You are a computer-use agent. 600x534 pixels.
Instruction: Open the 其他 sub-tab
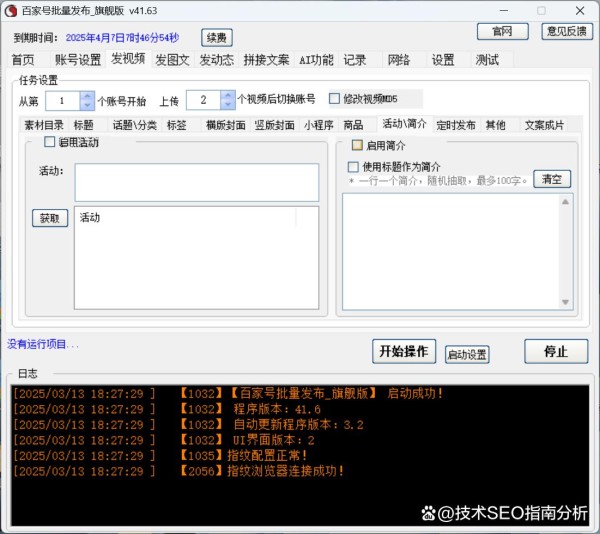click(x=495, y=125)
